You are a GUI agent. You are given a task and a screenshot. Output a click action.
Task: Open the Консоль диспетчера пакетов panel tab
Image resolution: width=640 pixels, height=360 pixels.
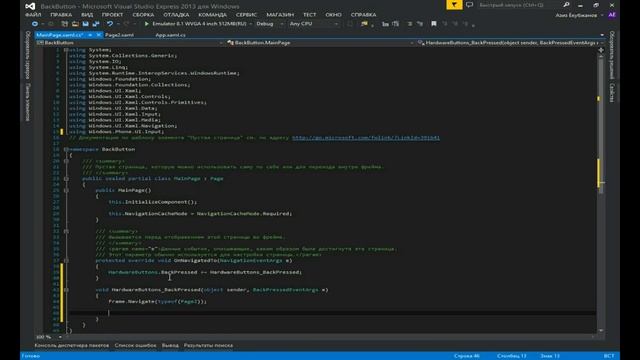click(72, 345)
